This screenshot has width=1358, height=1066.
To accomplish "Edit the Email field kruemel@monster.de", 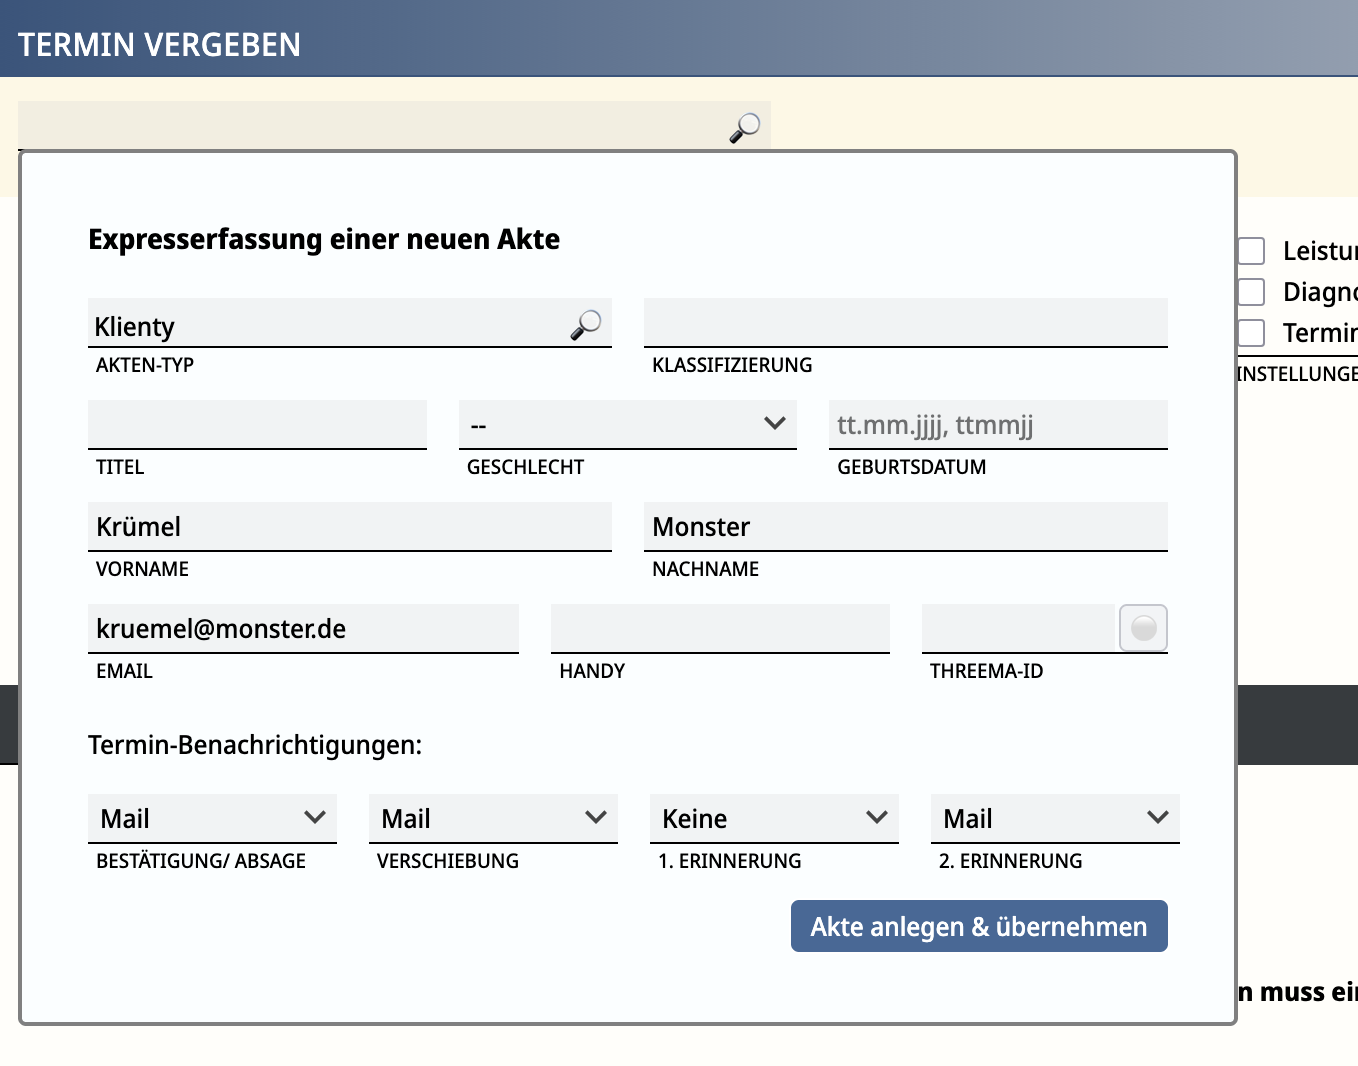I will tap(303, 629).
